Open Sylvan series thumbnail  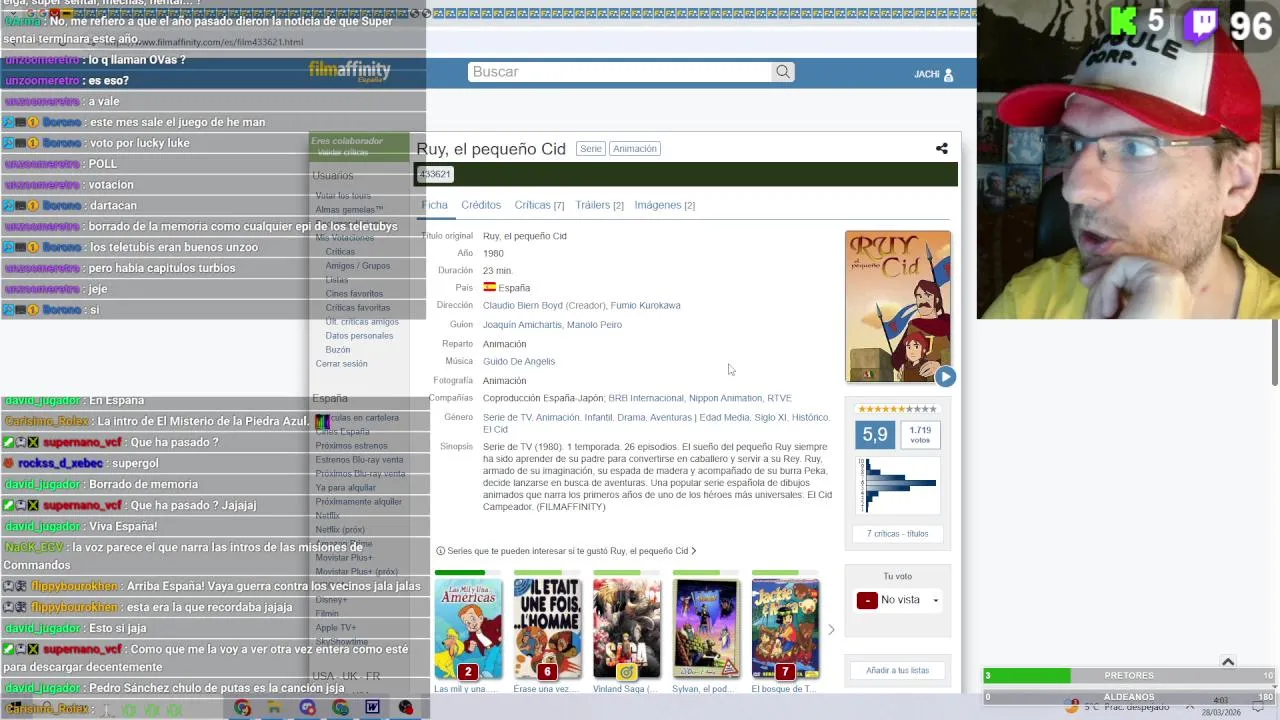coord(706,627)
